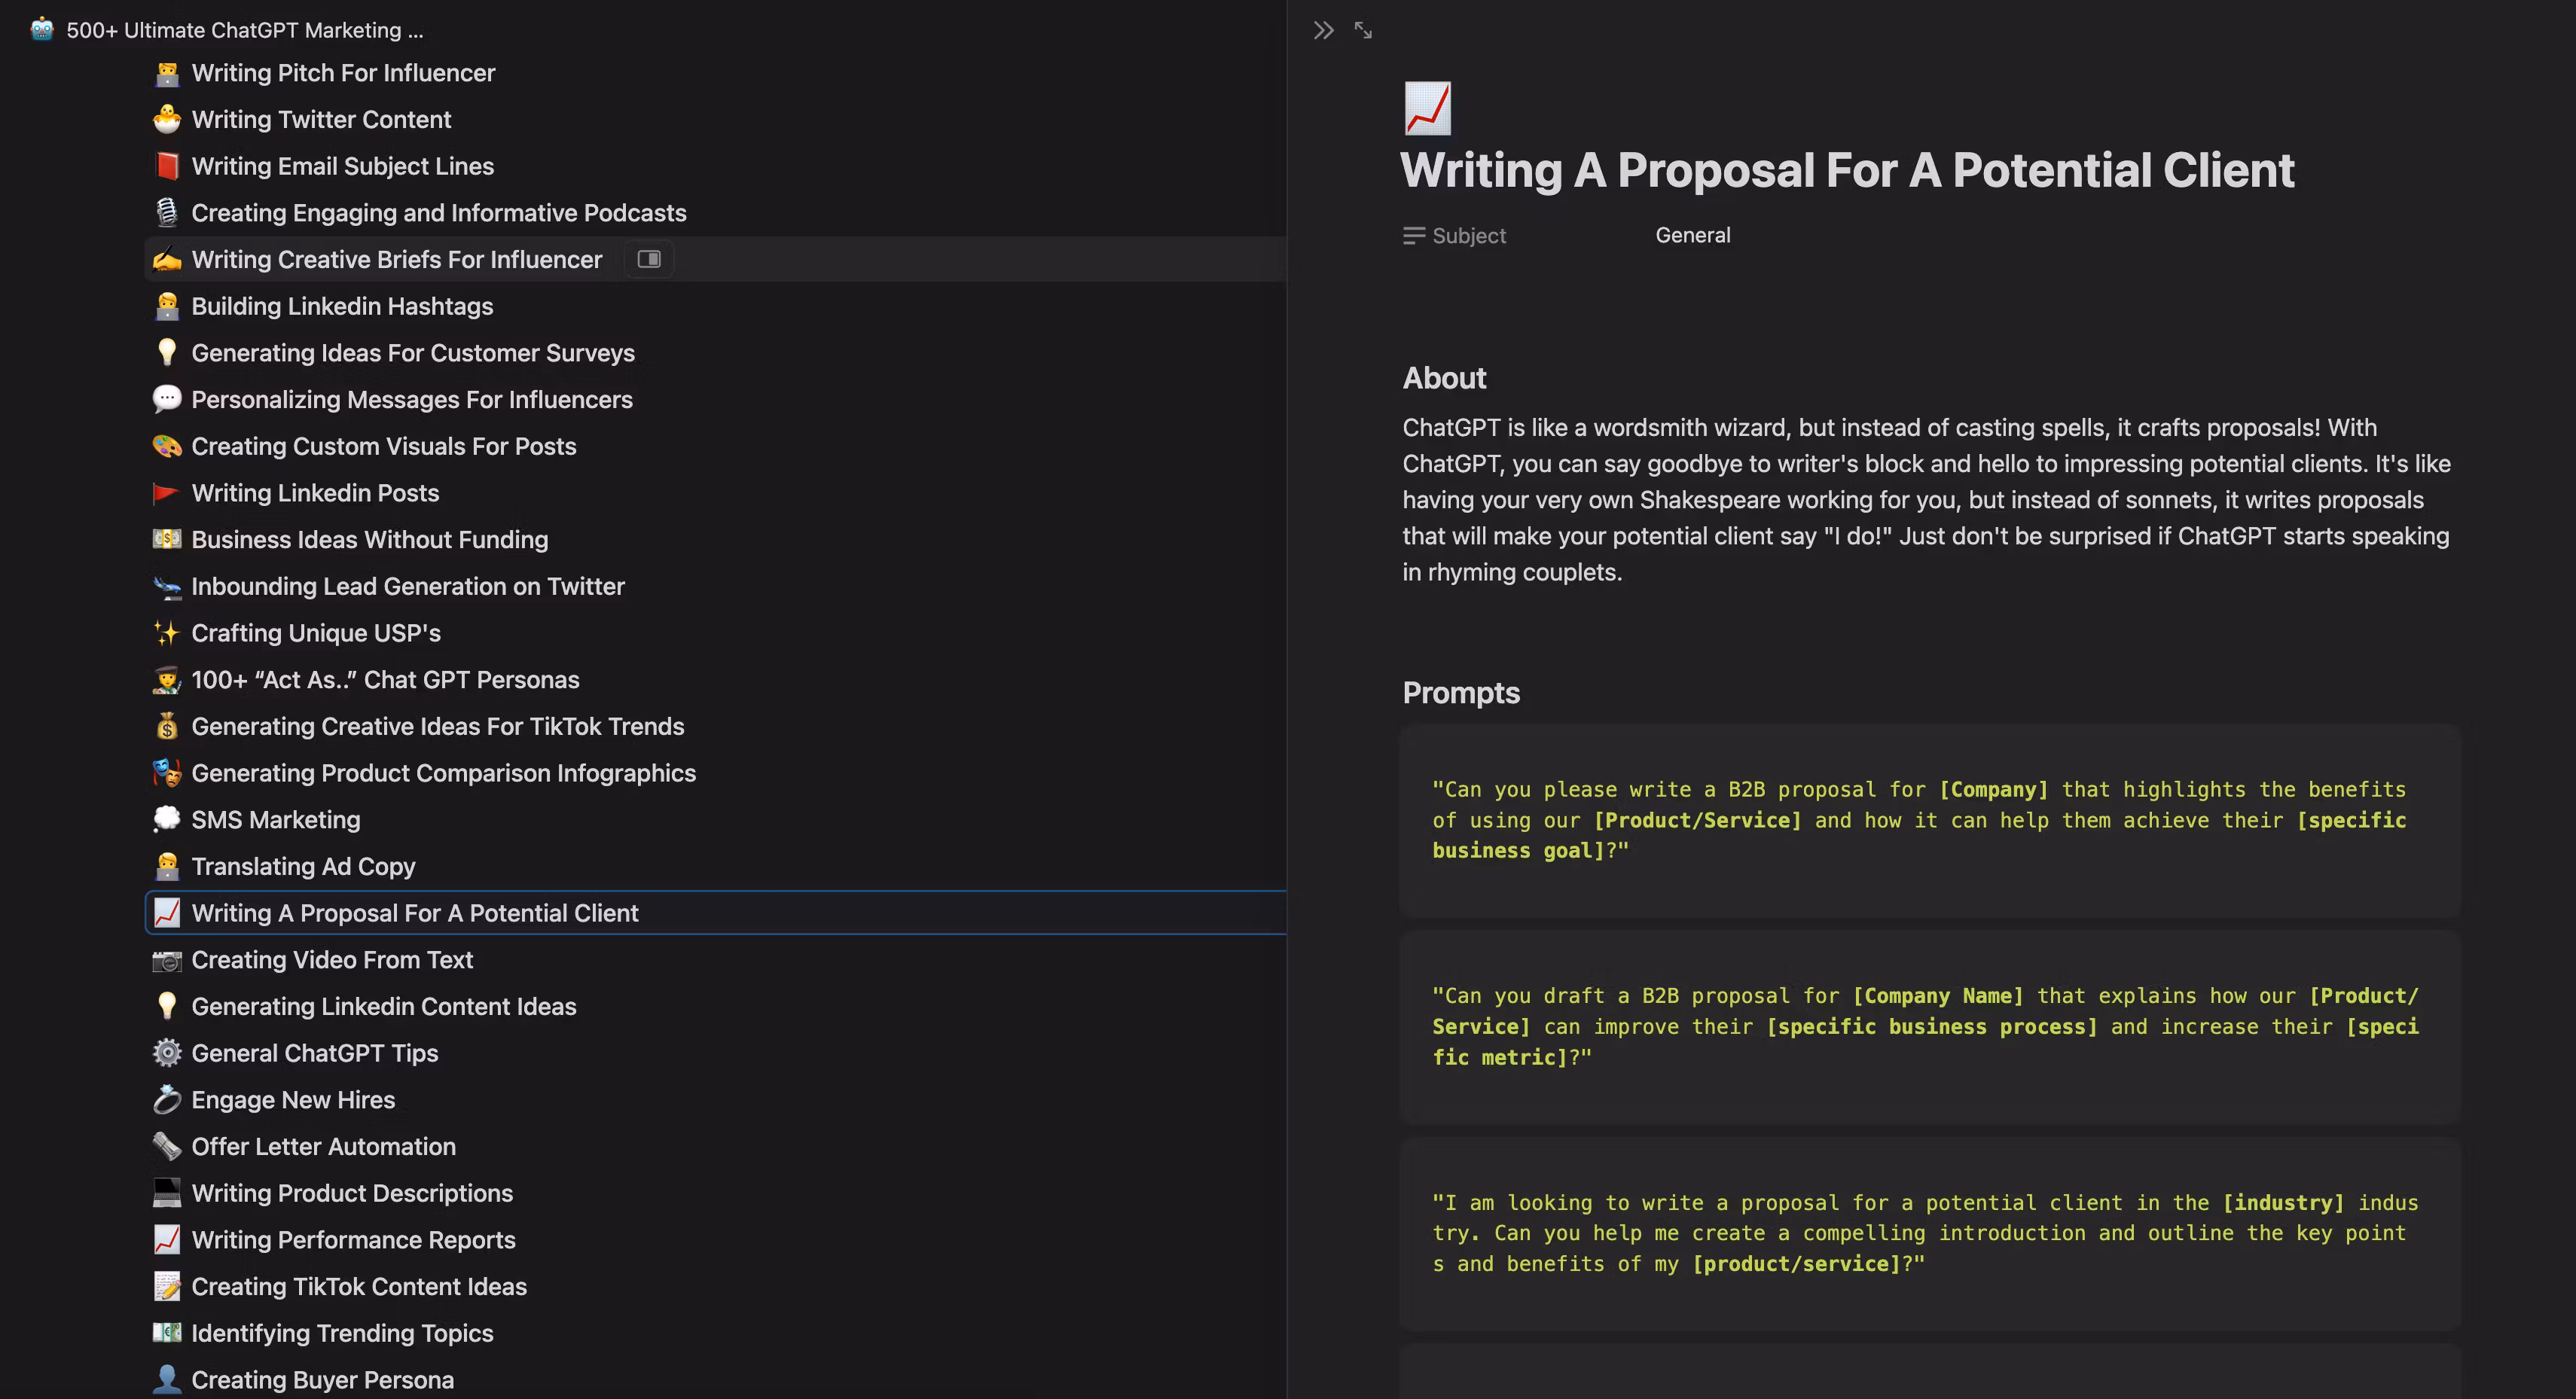This screenshot has width=2576, height=1399.
Task: Open Inbounding Lead Generation on Twitter
Action: (407, 586)
